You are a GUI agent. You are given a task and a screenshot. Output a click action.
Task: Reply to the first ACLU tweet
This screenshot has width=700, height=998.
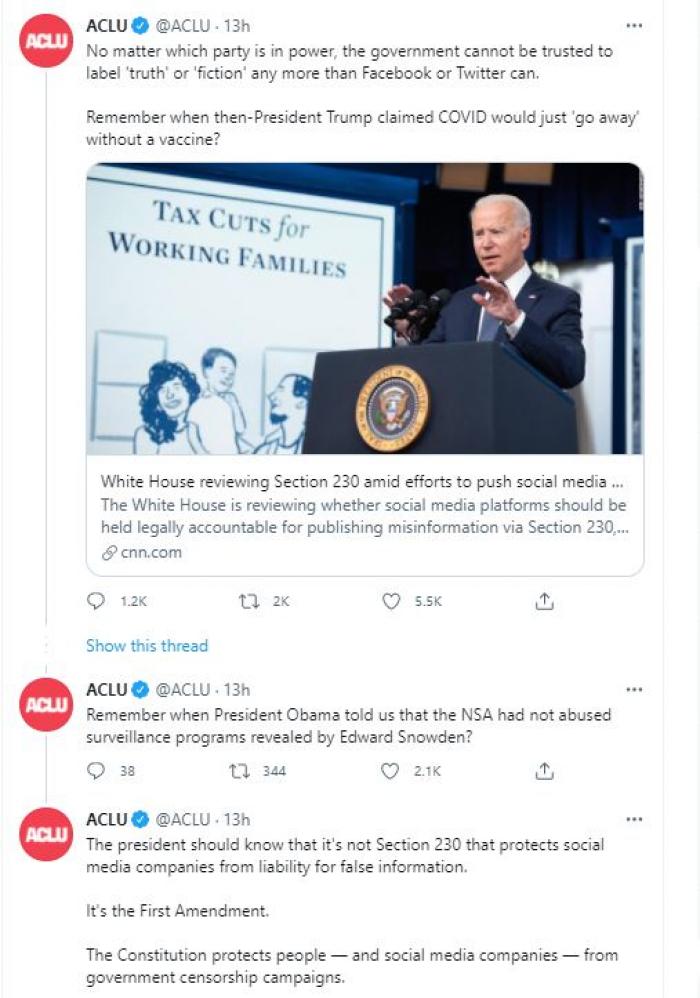point(96,602)
